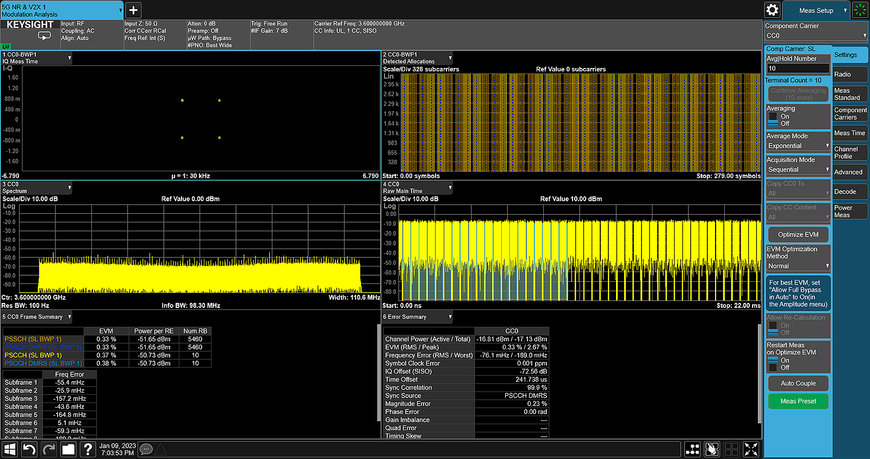870x459 pixels.
Task: Open the message speech bubble icon
Action: pos(146,449)
